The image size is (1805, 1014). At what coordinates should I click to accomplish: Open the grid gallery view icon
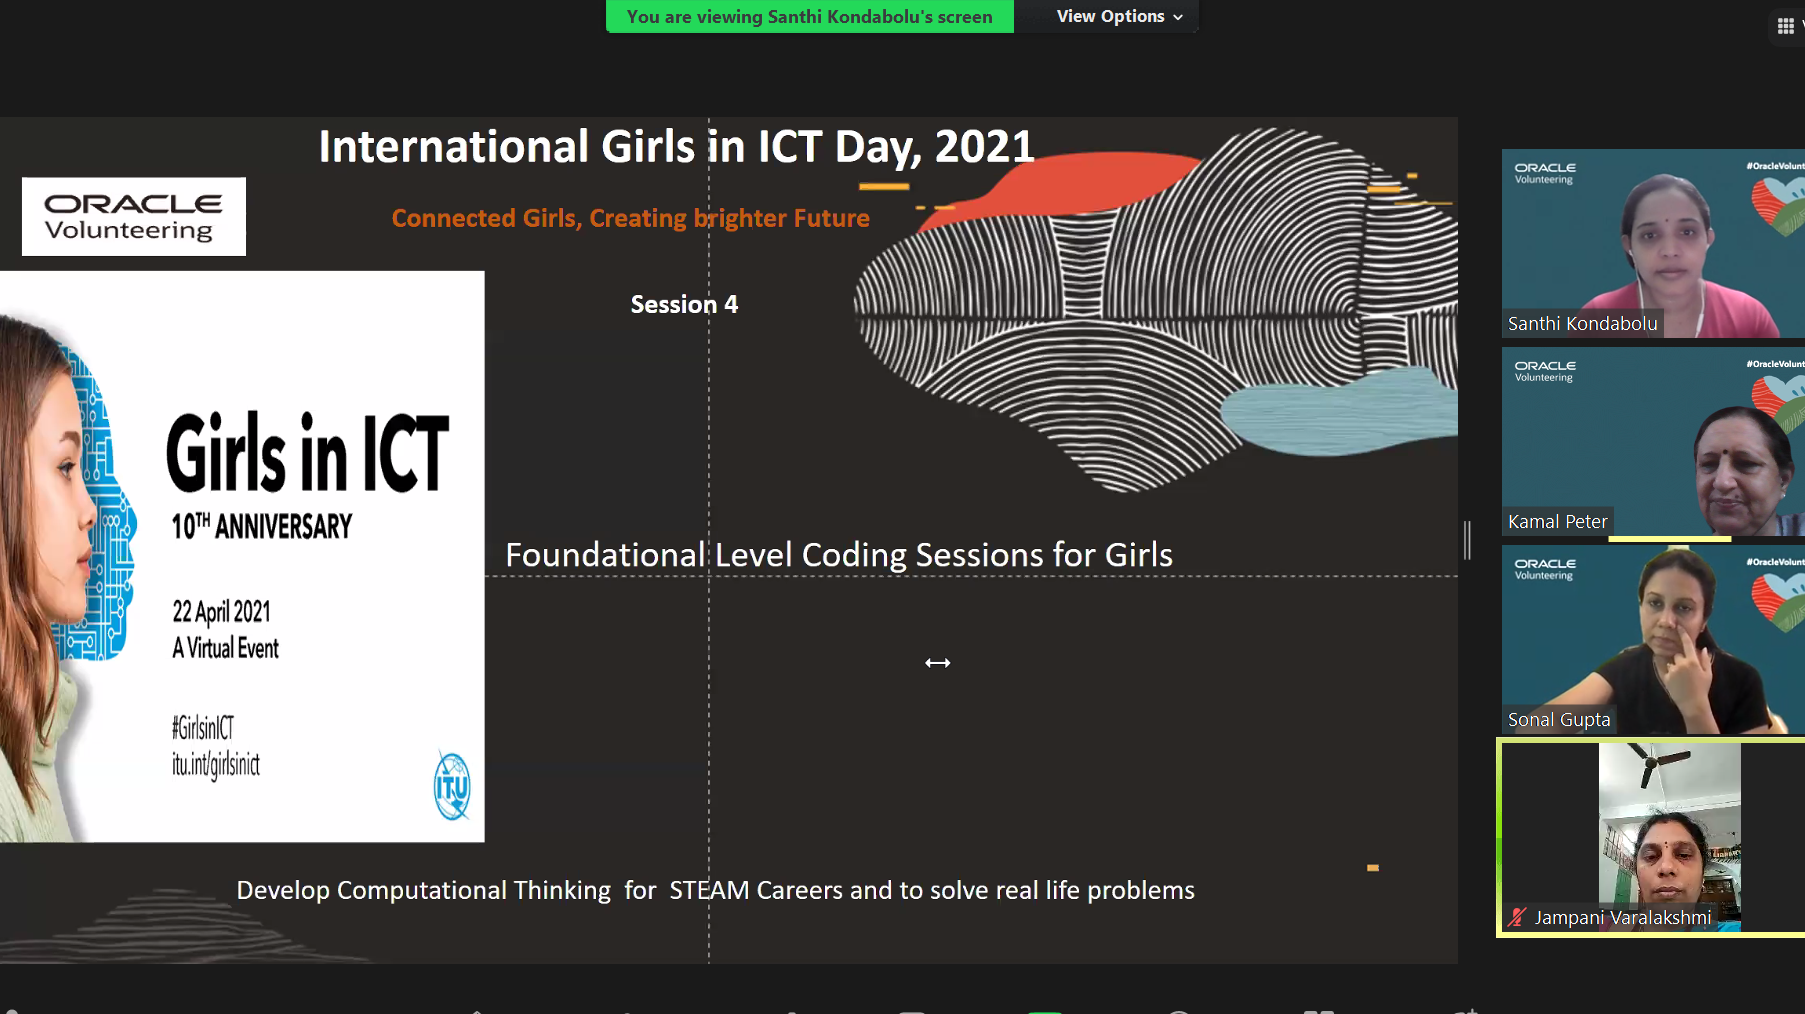pyautogui.click(x=1785, y=26)
